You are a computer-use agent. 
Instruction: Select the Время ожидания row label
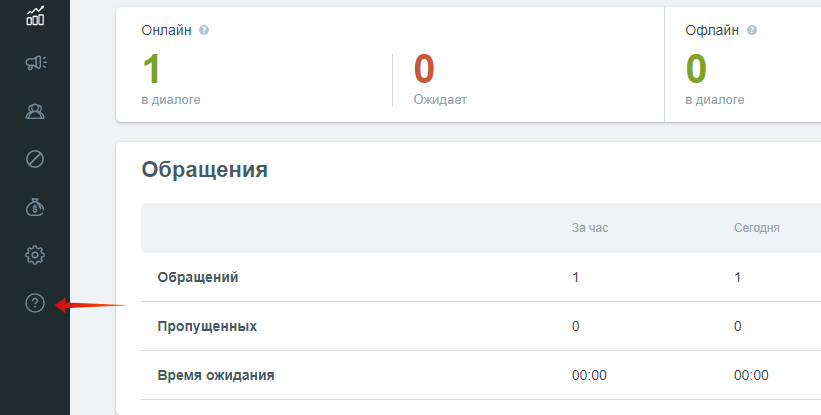click(216, 375)
